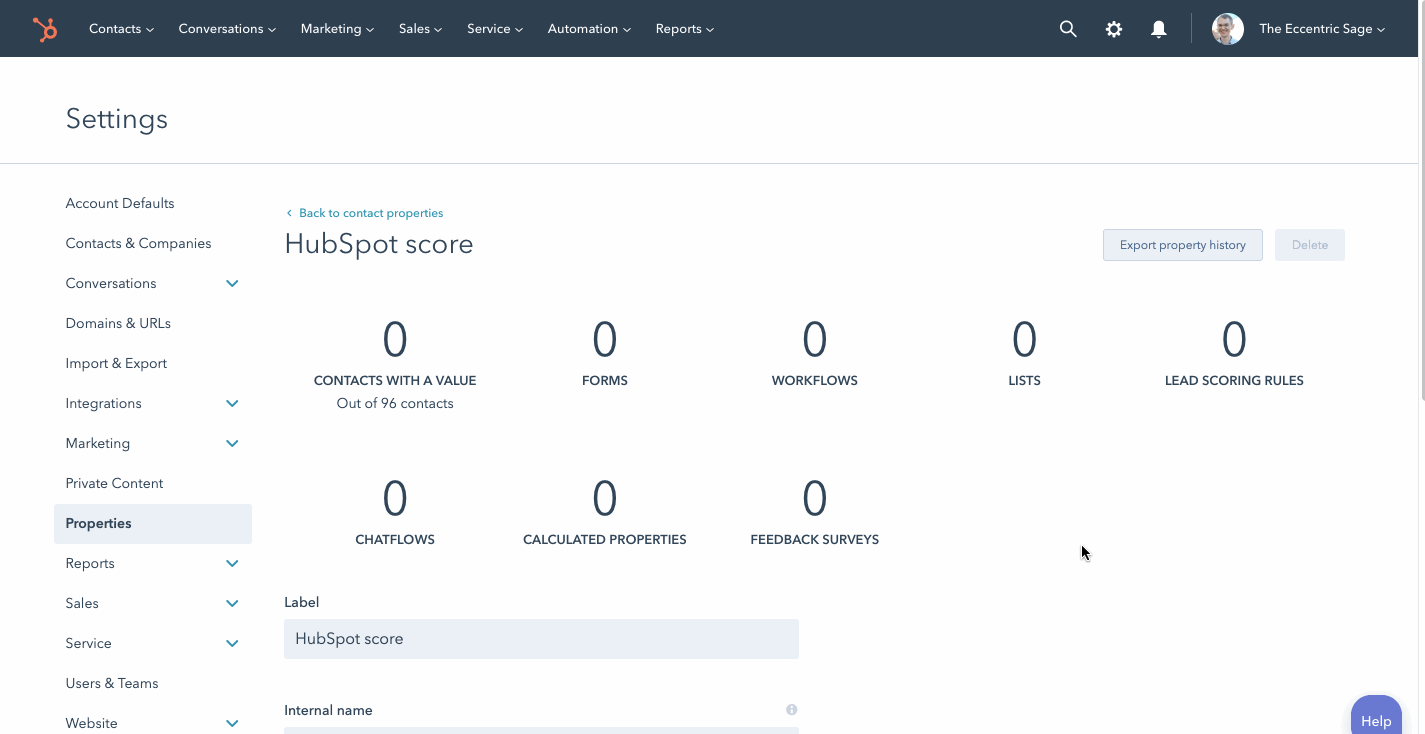Click the back chevron before contact properties
Screen dimensions: 1425x734
tap(289, 212)
